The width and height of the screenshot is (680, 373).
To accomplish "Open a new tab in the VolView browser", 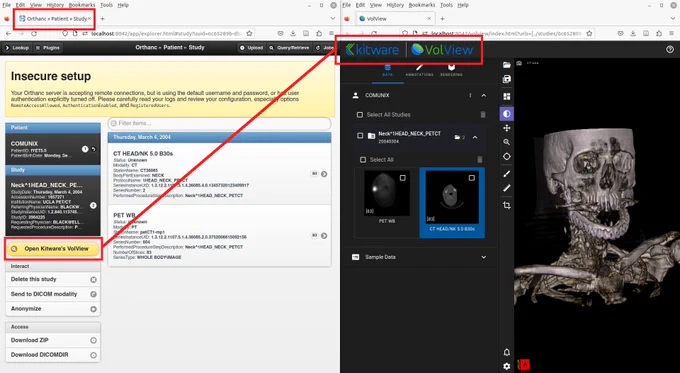I will [x=442, y=19].
